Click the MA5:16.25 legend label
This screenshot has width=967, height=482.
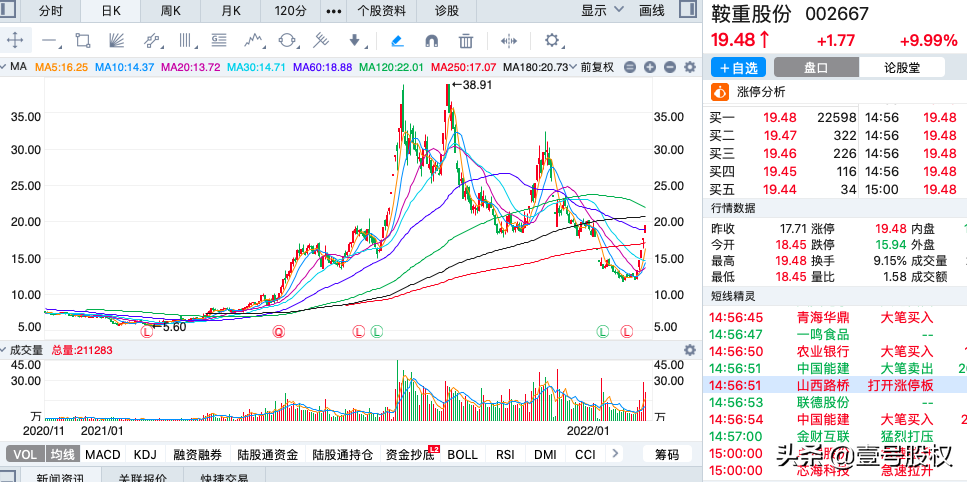coord(61,67)
